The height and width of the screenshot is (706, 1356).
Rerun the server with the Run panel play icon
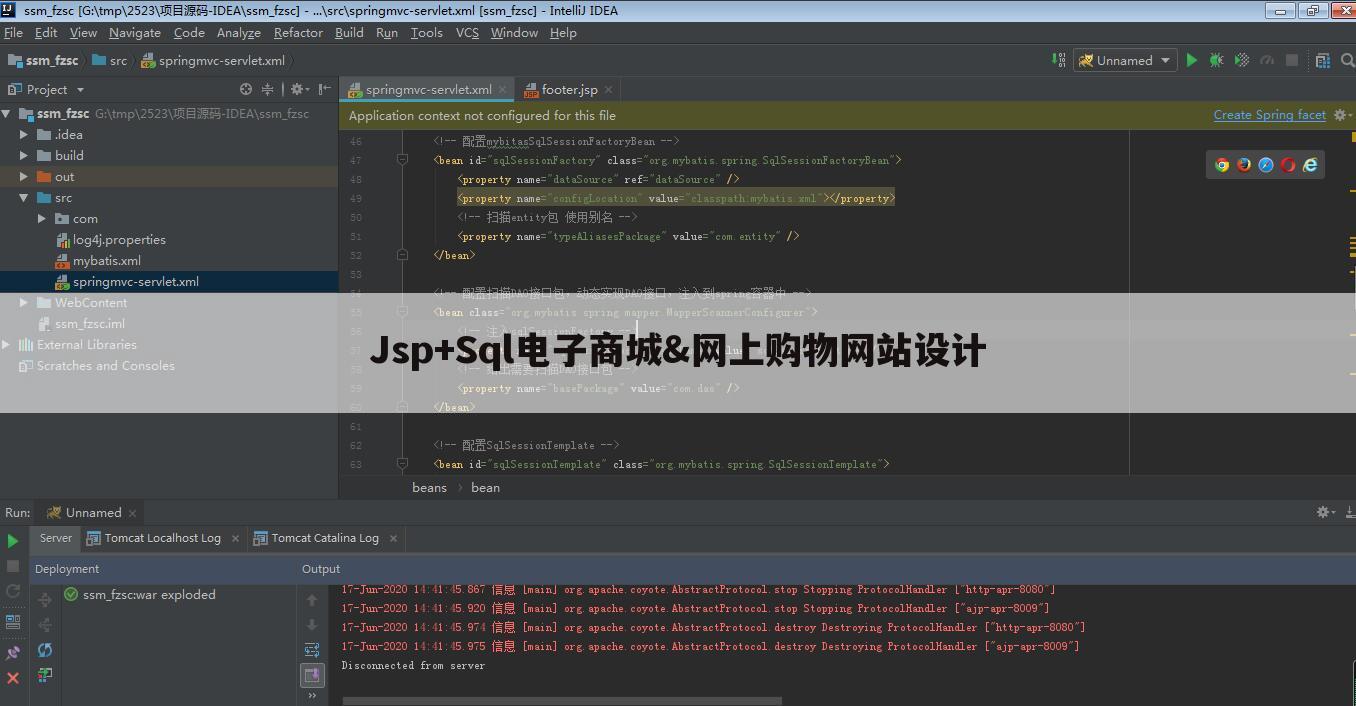pos(13,541)
